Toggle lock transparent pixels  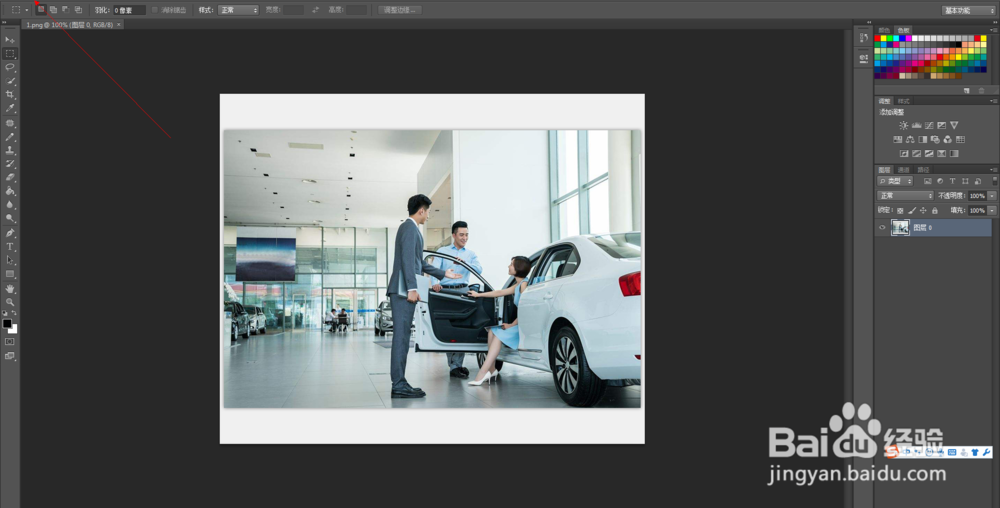pos(900,210)
